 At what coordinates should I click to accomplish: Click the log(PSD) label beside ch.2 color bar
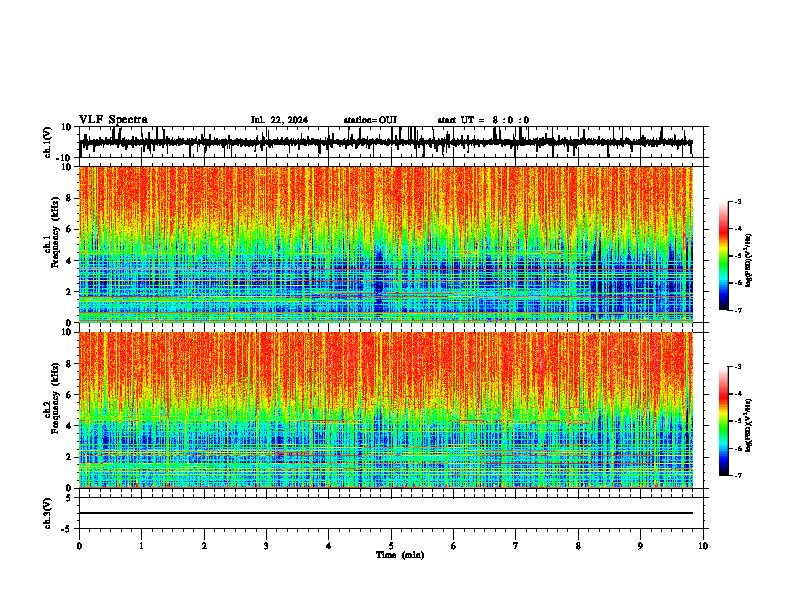click(x=749, y=425)
